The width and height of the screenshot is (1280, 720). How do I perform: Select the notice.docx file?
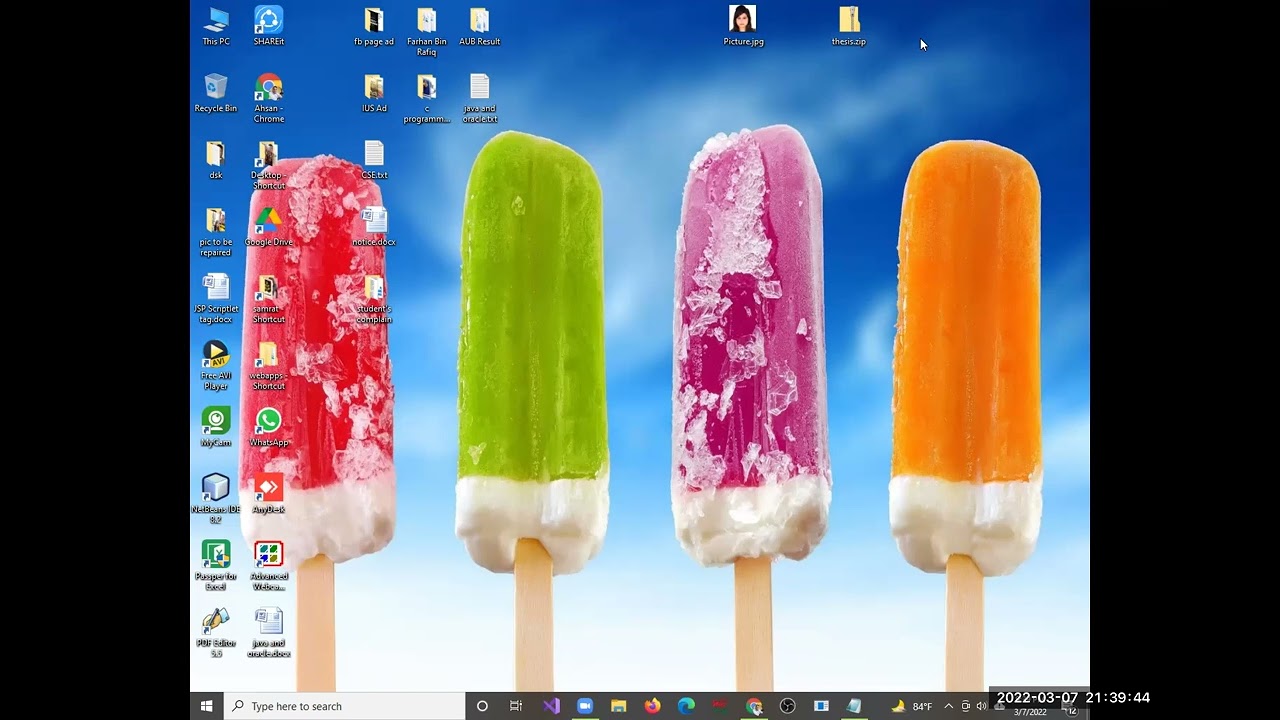[374, 227]
